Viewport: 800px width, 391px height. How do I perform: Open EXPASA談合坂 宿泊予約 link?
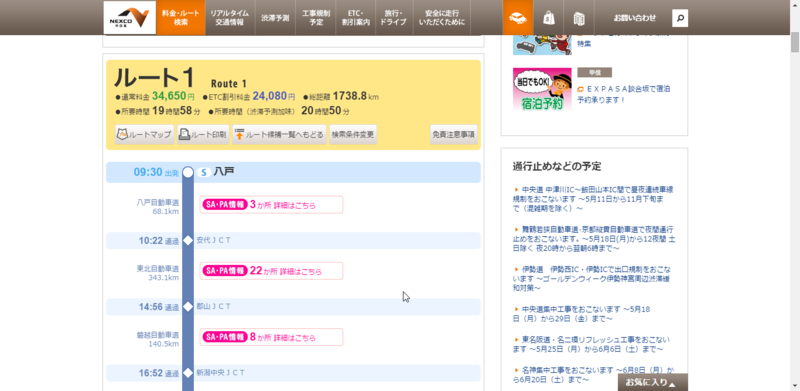click(x=623, y=94)
